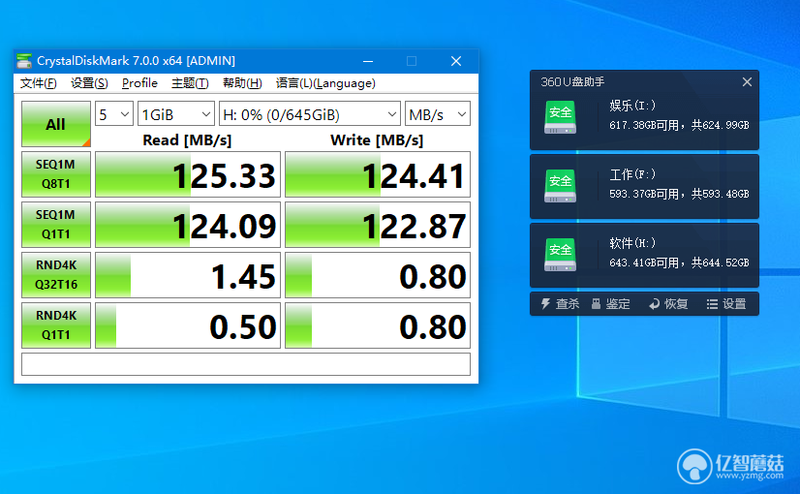Screen dimensions: 800x494
Task: Click the Read [MB/s] column header
Action: click(187, 140)
